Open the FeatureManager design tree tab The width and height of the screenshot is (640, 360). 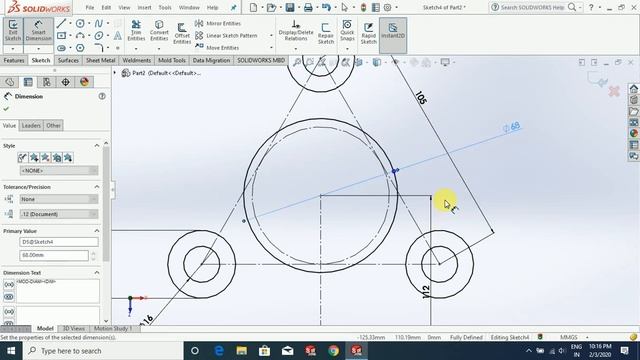(10, 82)
